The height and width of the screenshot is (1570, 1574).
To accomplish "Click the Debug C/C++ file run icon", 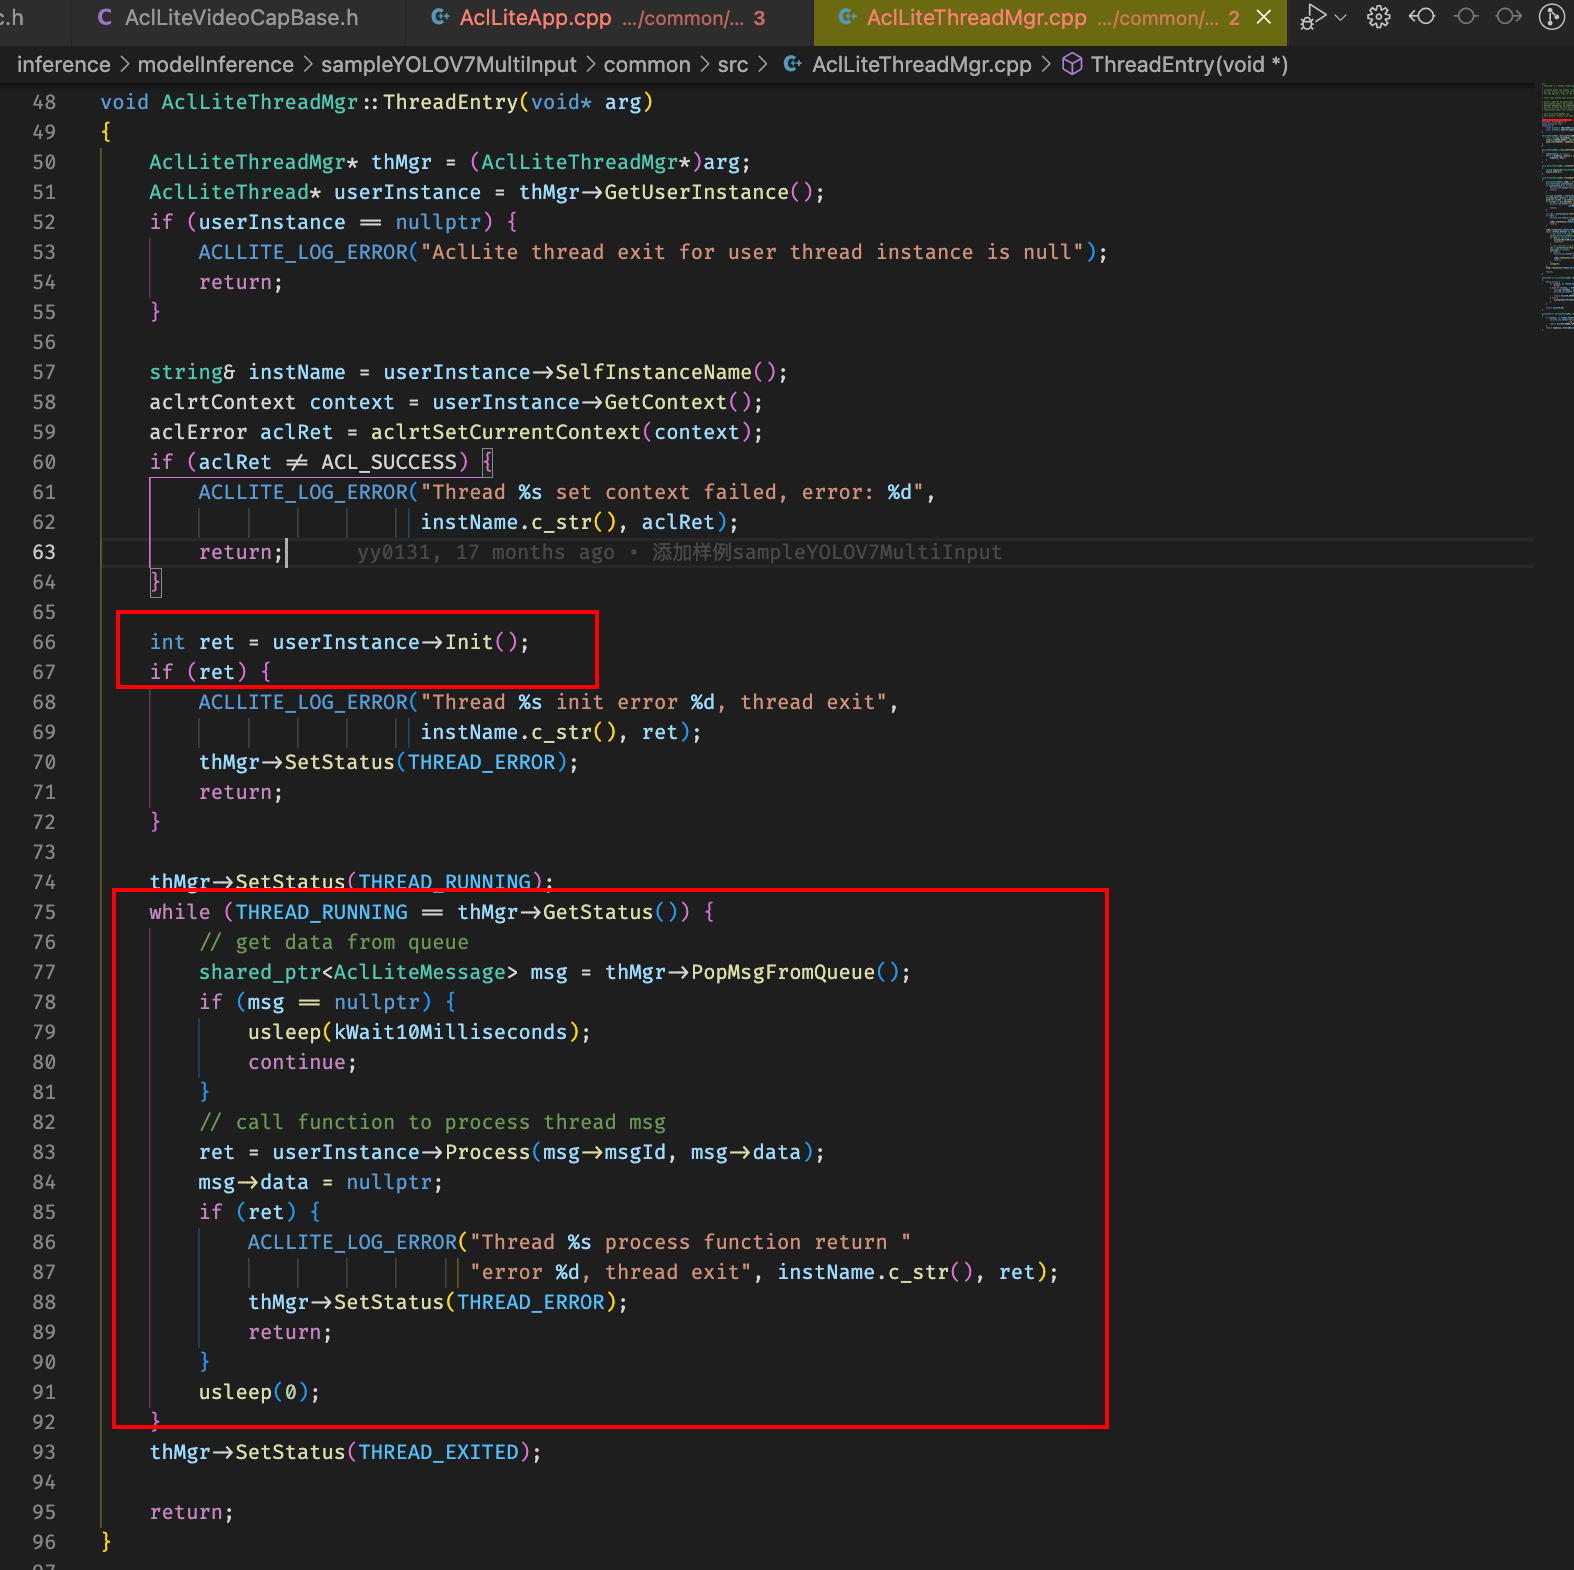I will pos(1312,17).
